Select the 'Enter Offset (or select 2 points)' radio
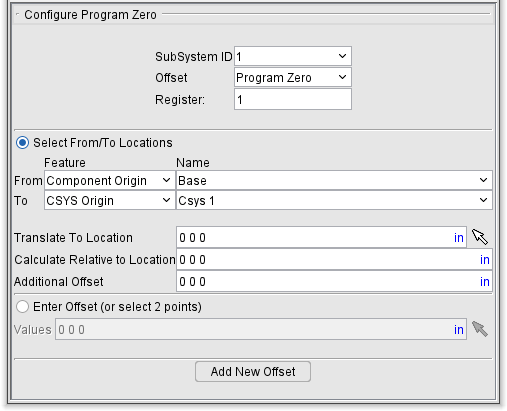 23,306
